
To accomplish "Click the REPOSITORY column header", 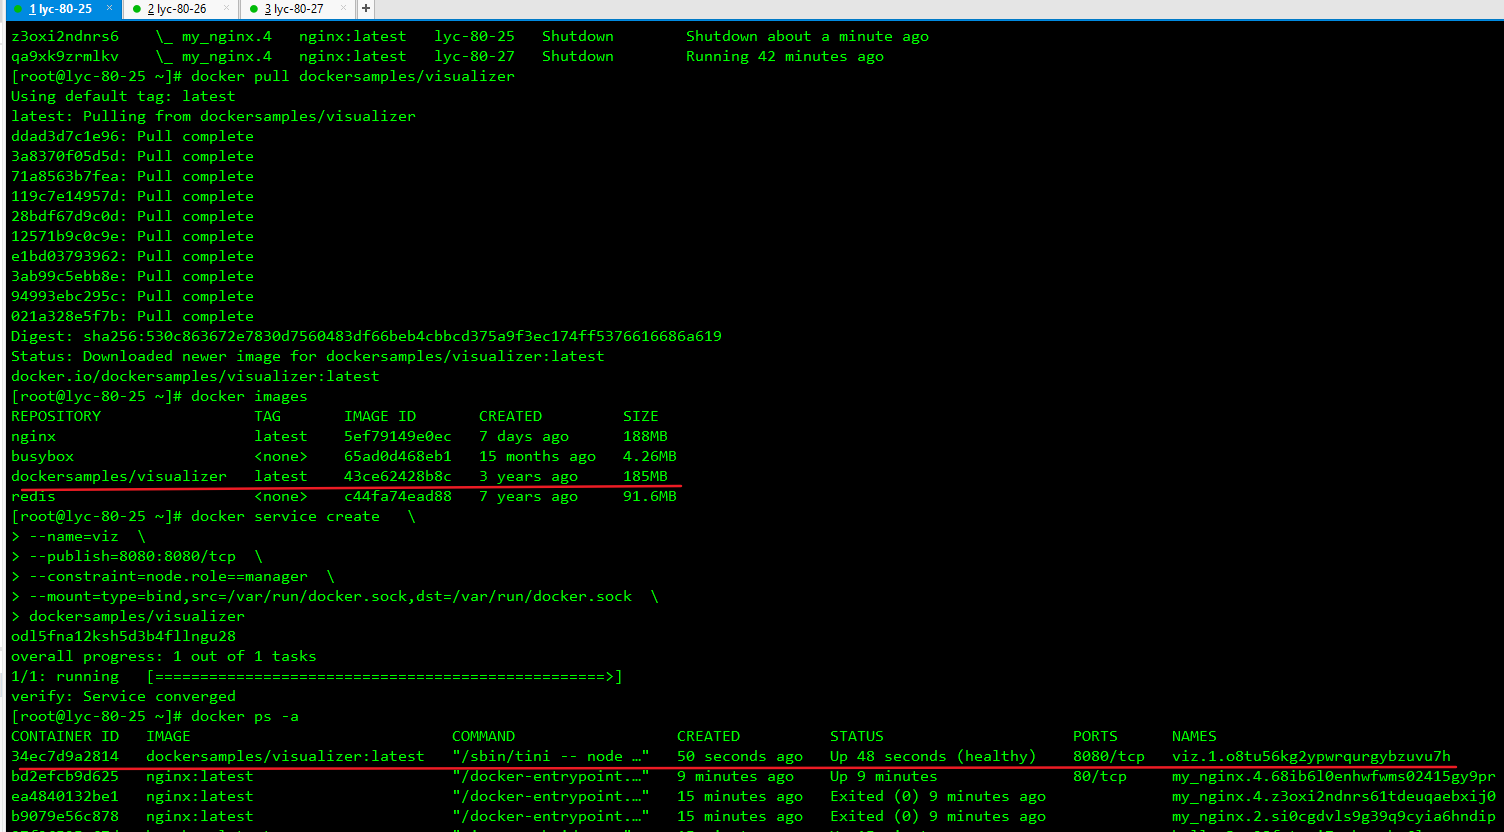I will (x=56, y=416).
